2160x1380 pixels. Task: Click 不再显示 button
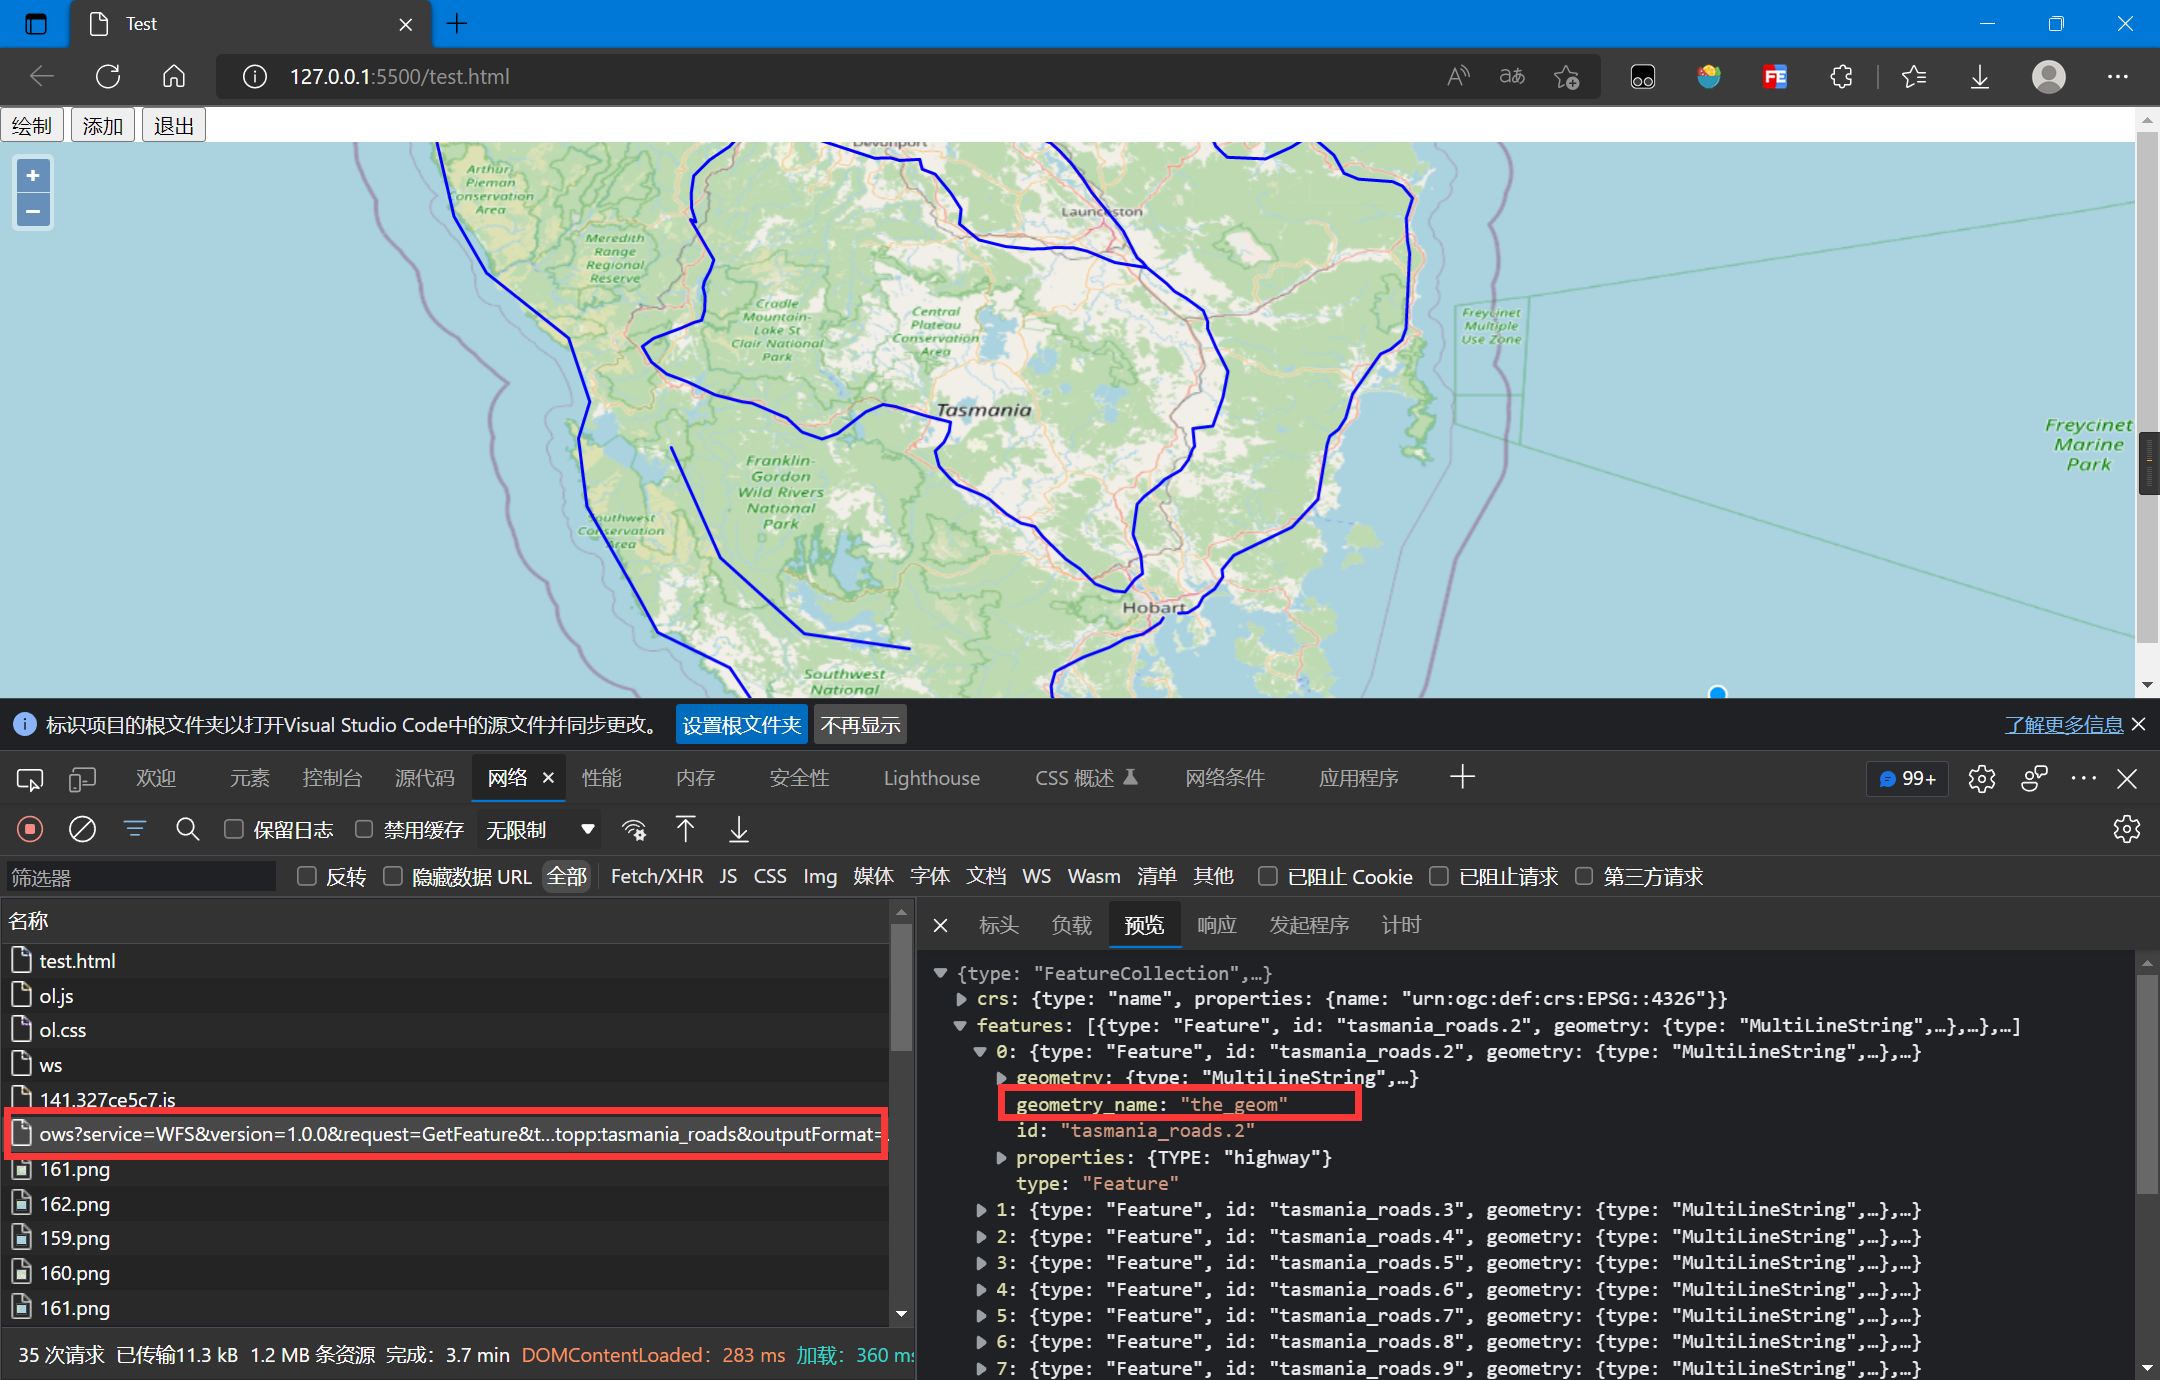coord(861,725)
